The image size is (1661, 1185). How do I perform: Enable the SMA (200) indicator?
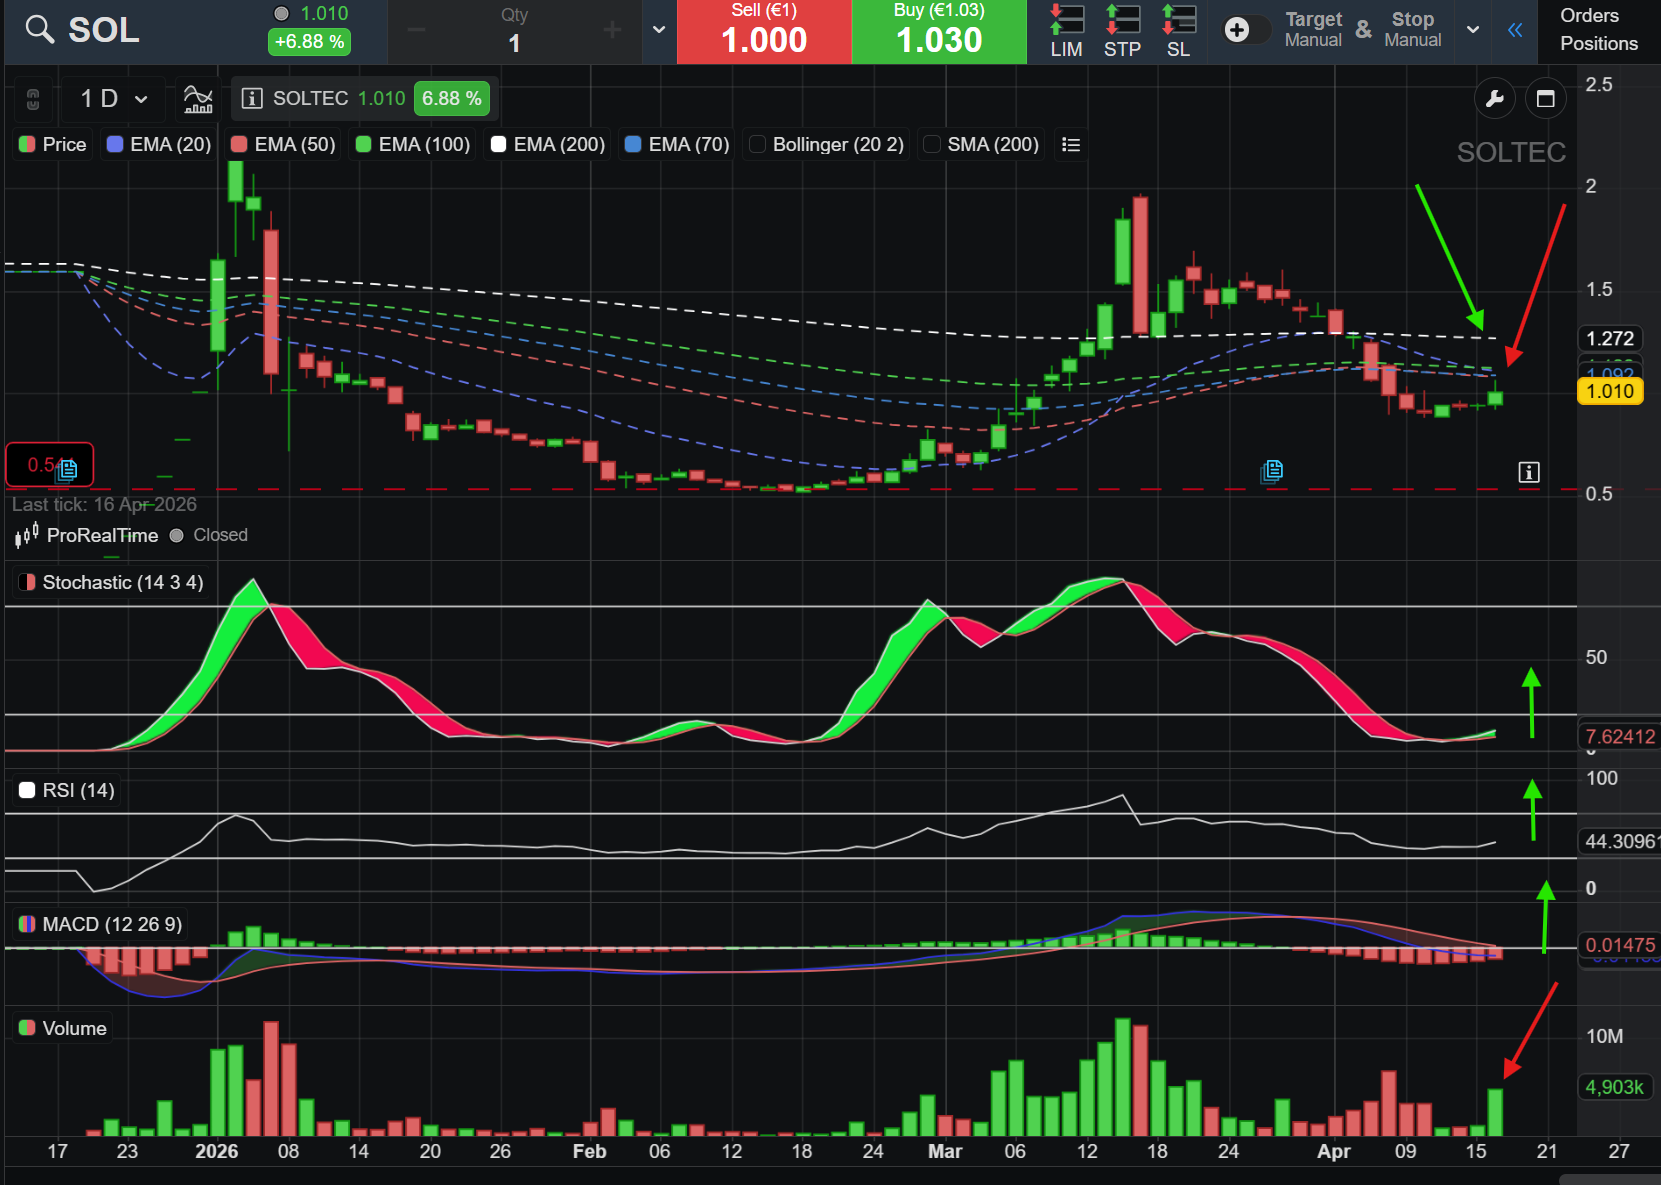click(932, 144)
